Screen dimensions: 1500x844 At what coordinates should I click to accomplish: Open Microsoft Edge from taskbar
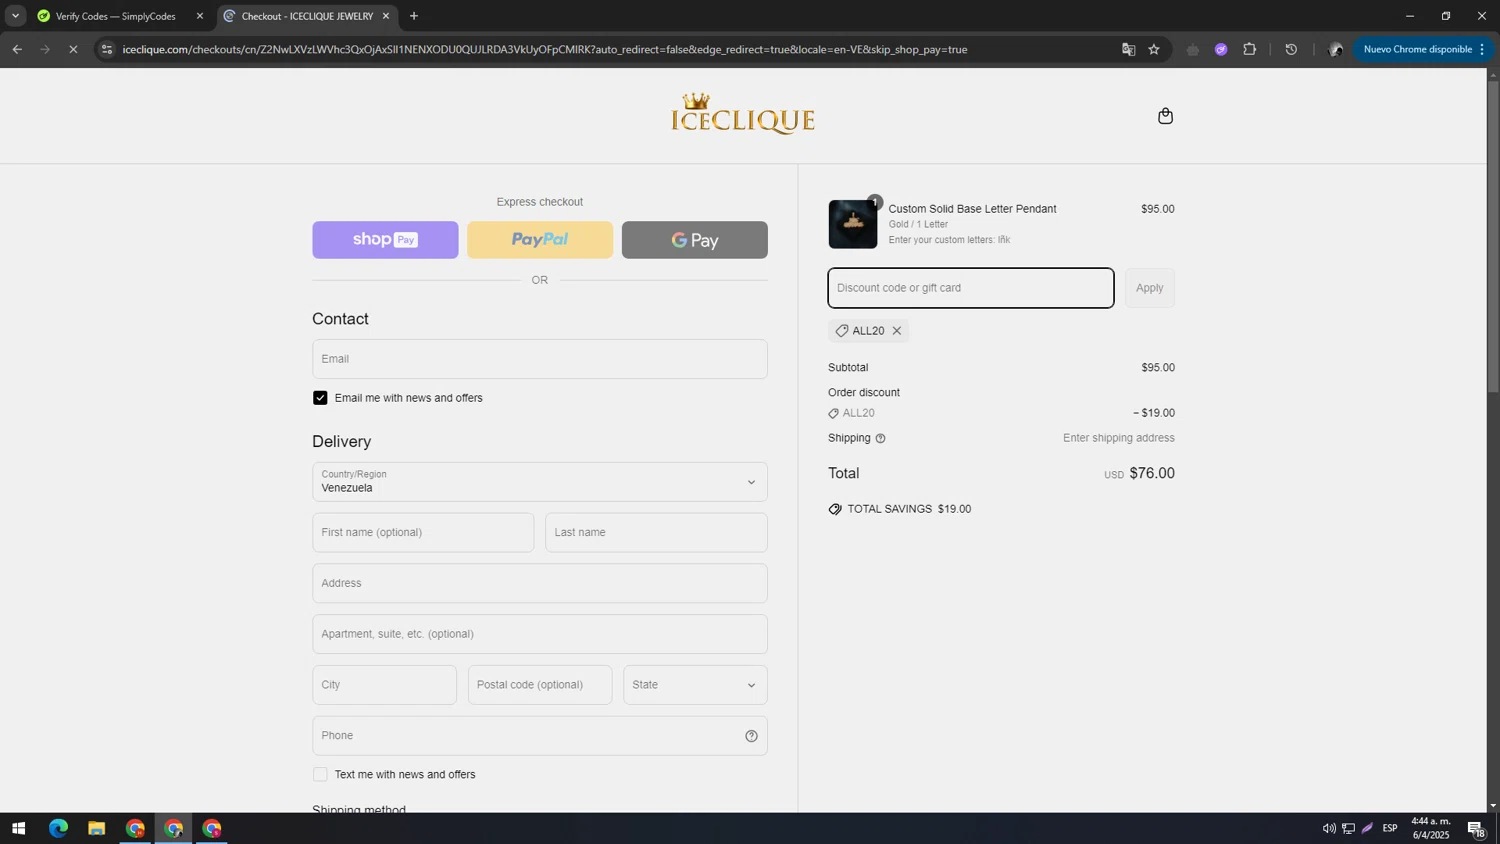click(x=58, y=829)
